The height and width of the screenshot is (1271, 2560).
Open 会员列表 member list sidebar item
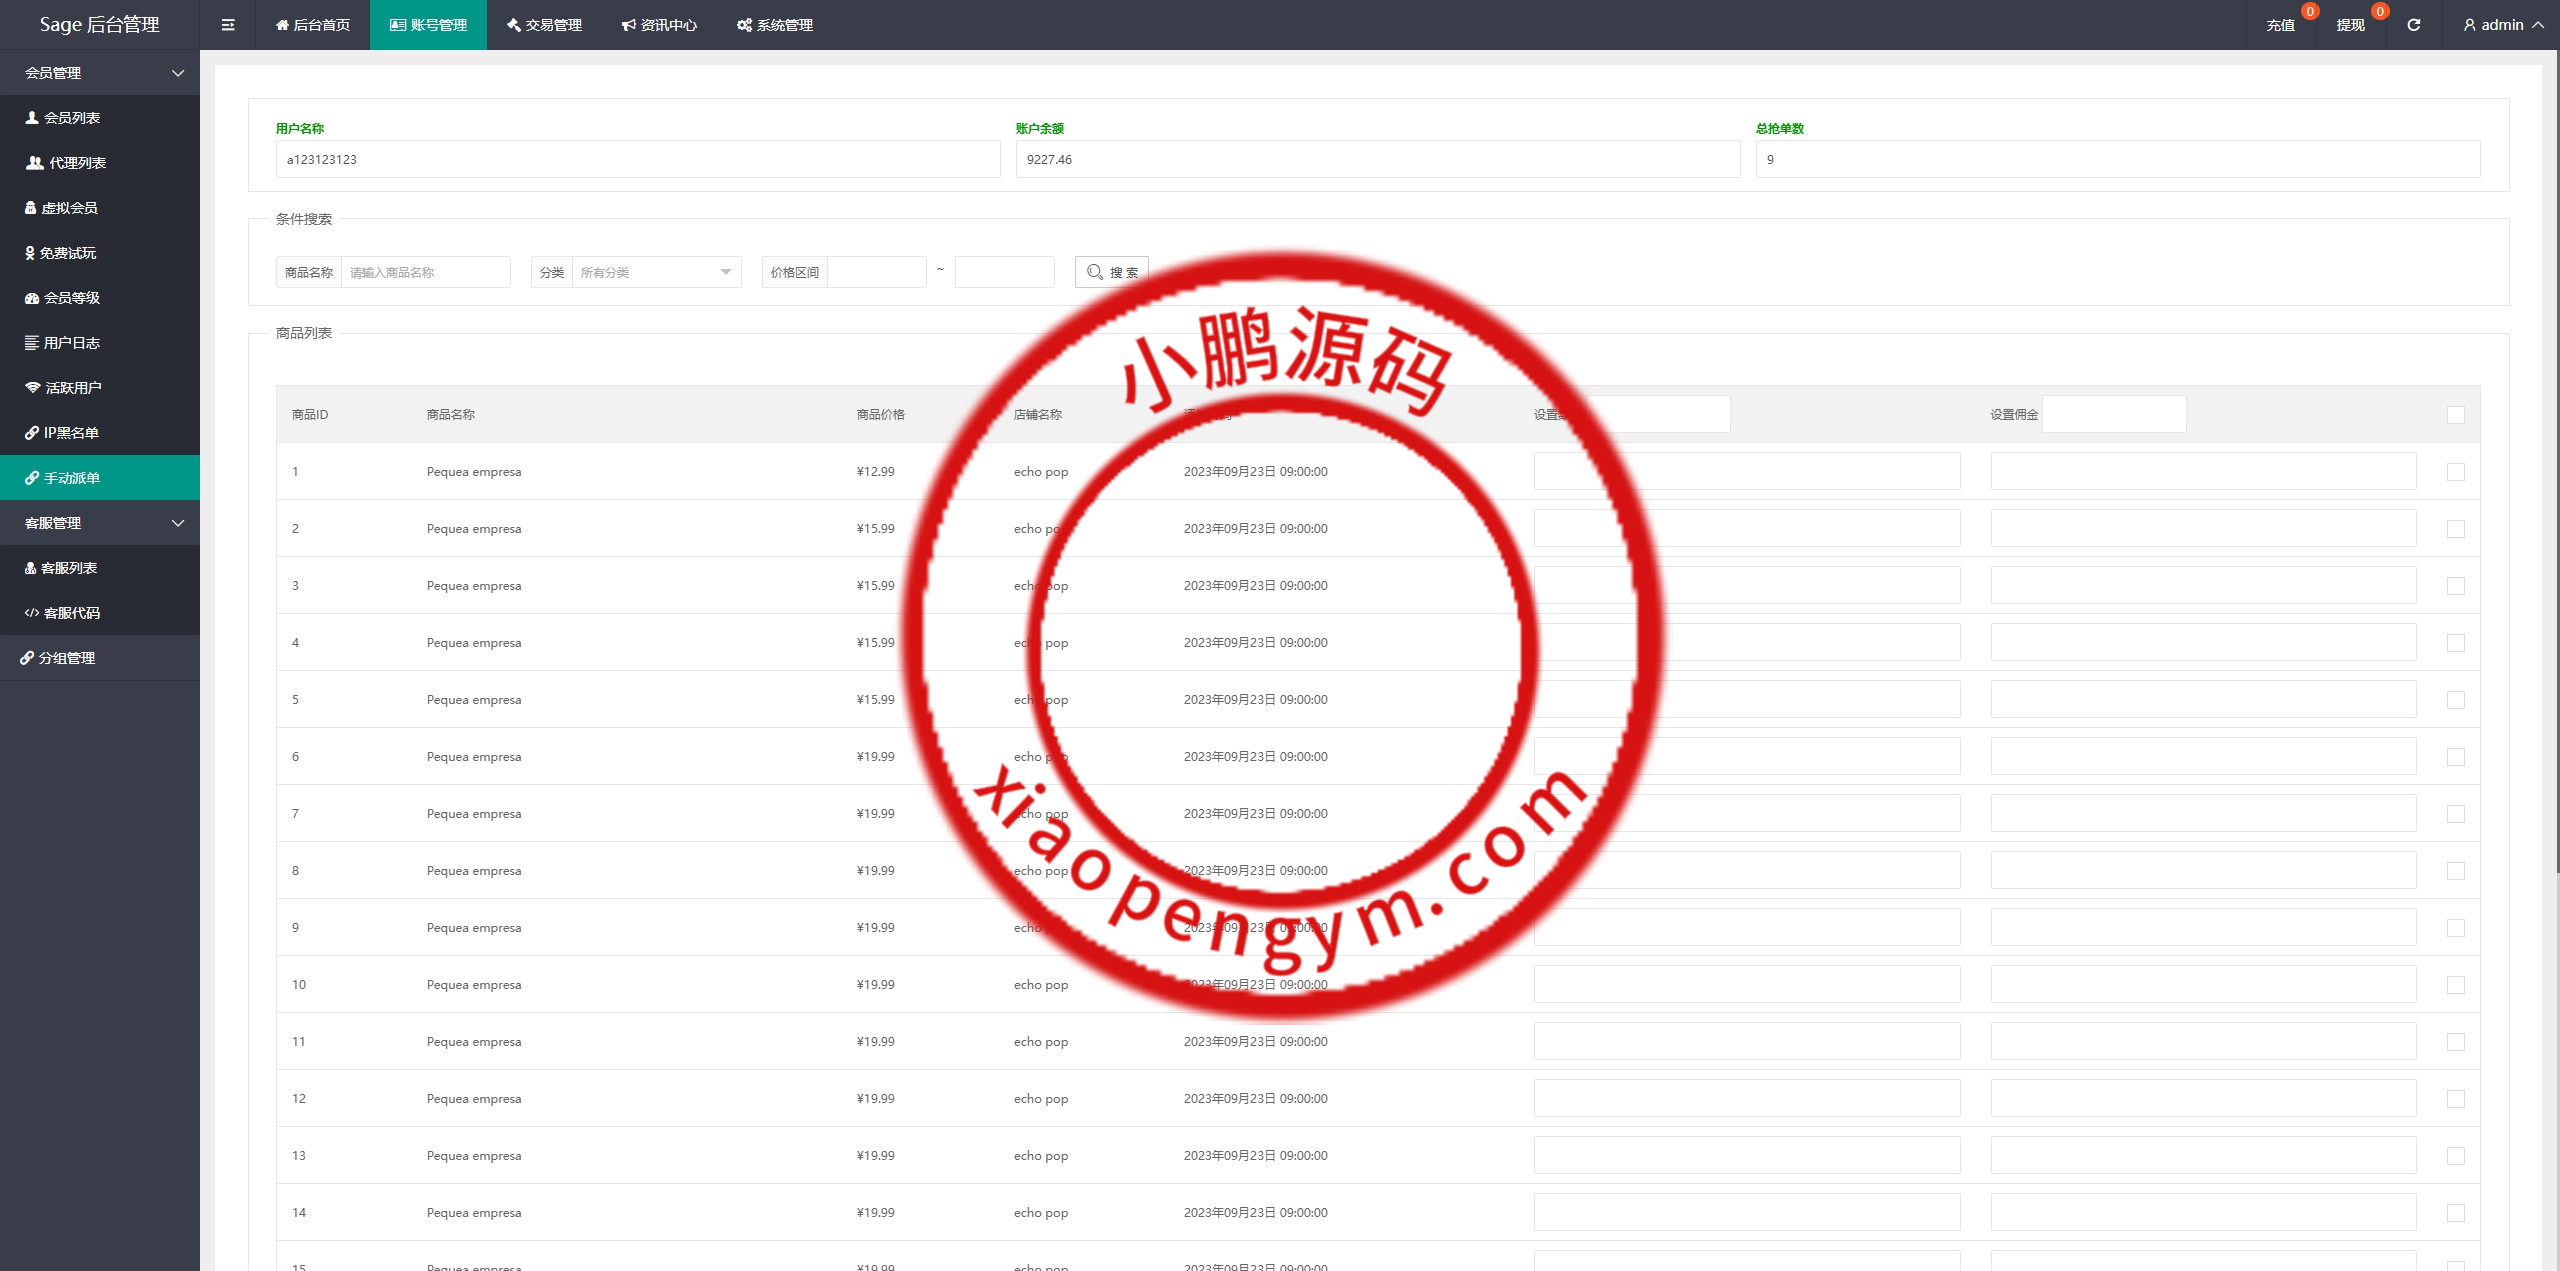71,118
